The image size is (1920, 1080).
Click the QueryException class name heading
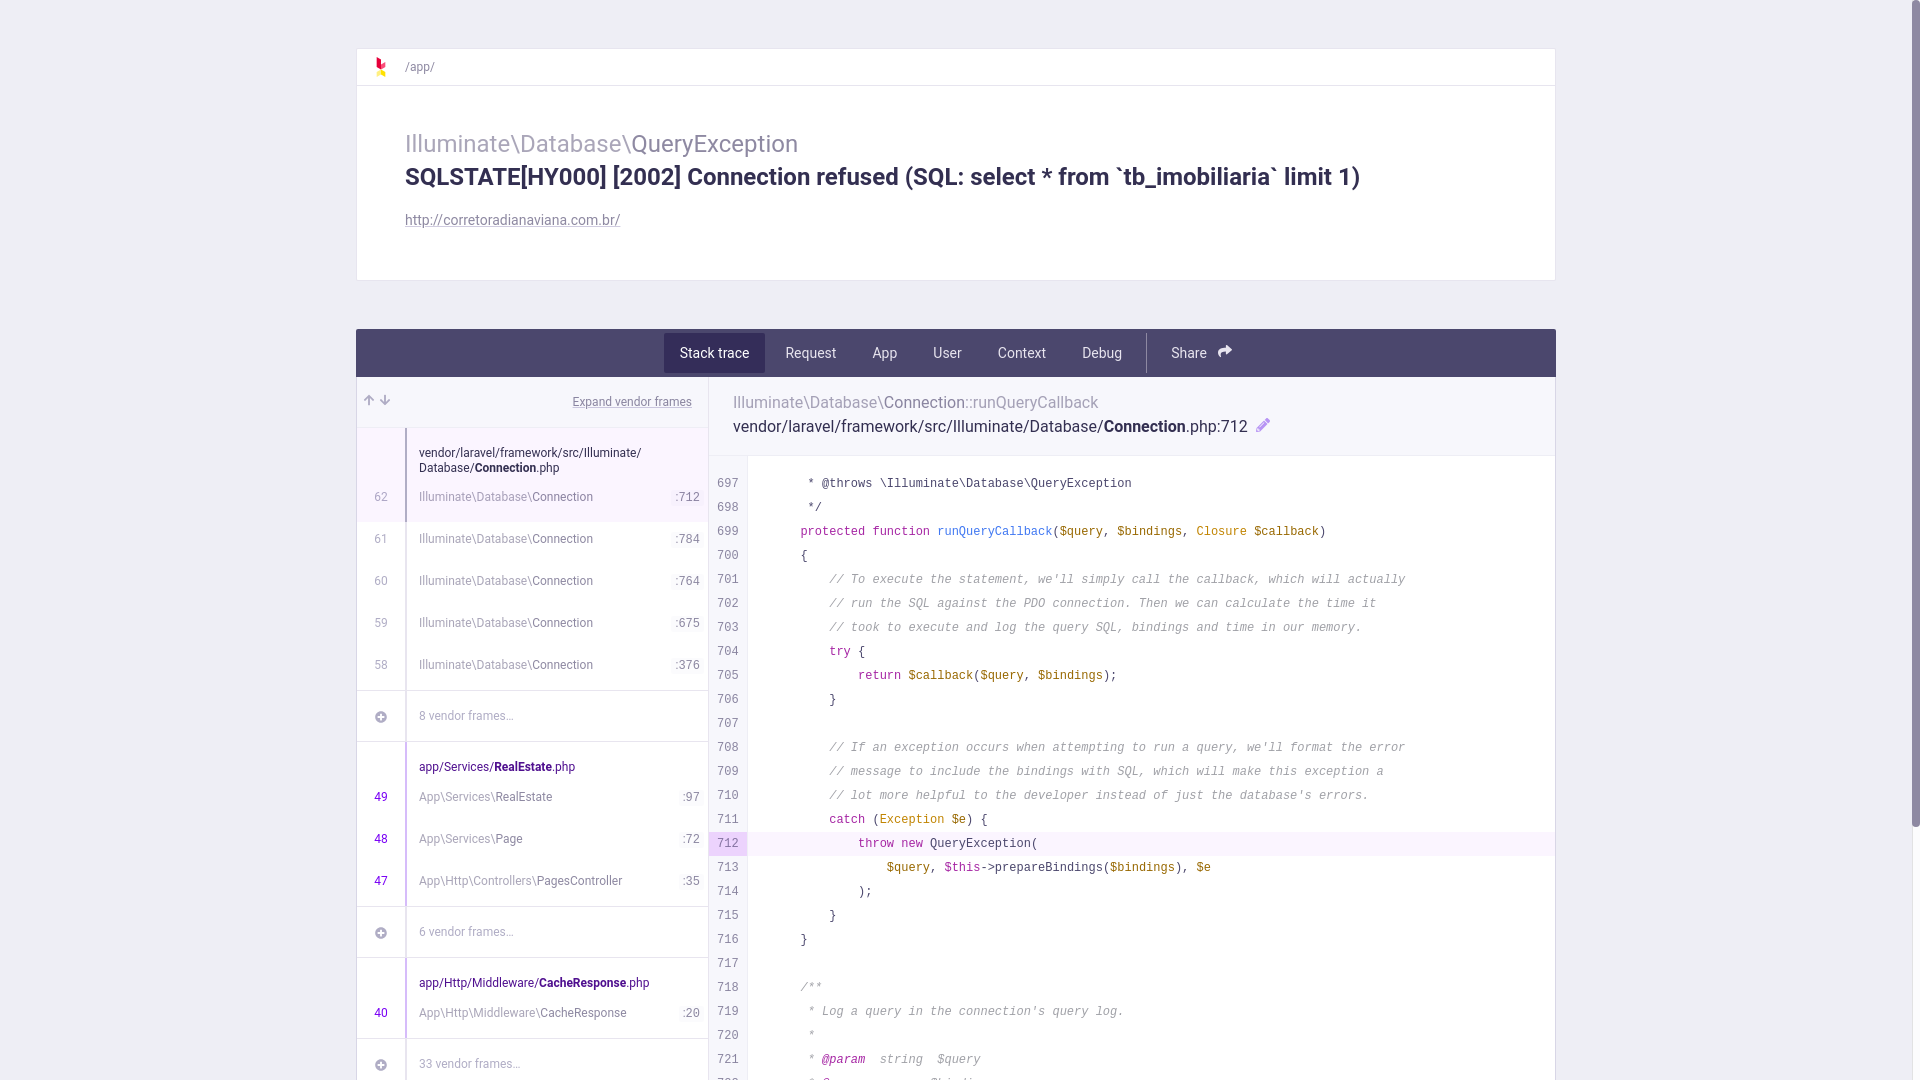714,144
